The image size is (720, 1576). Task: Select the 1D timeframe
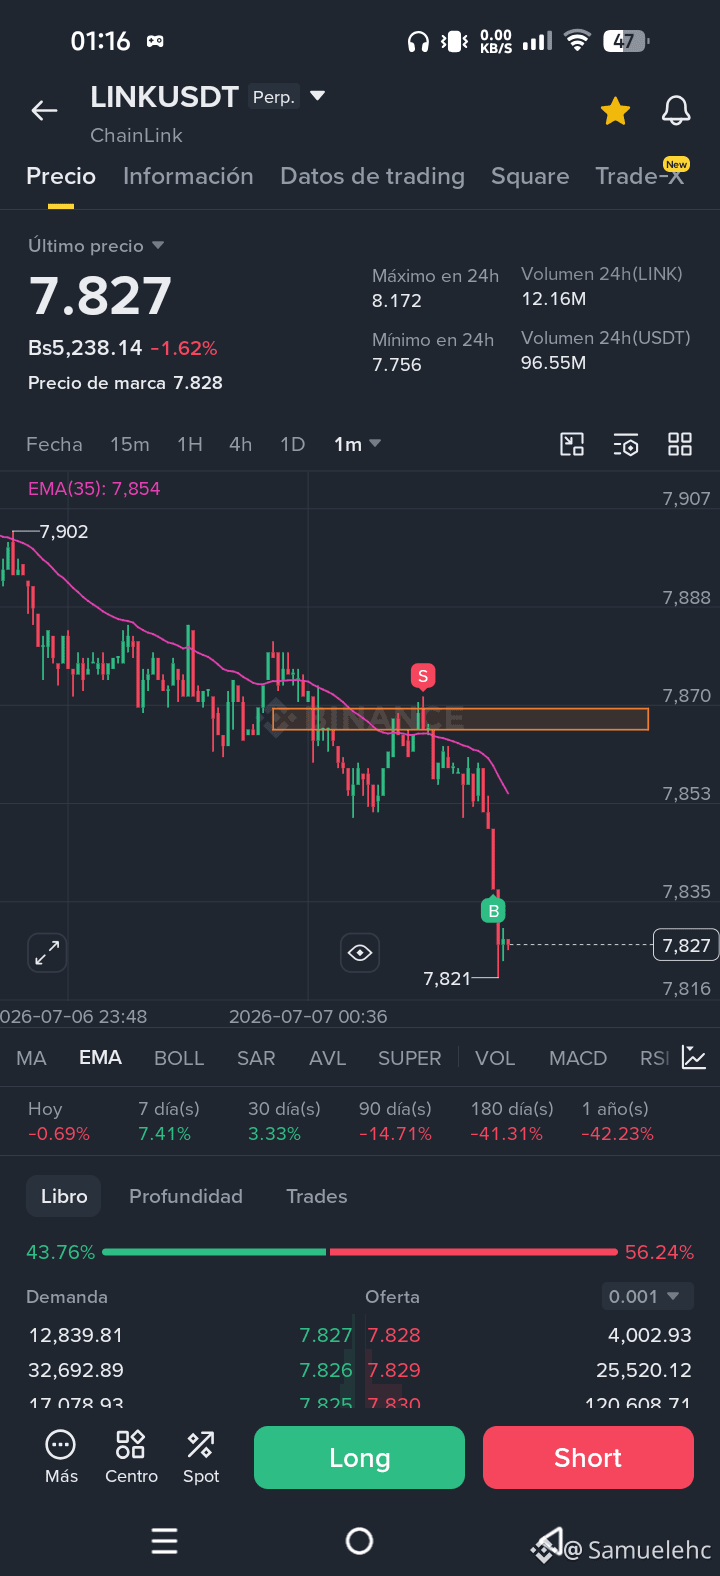(293, 444)
